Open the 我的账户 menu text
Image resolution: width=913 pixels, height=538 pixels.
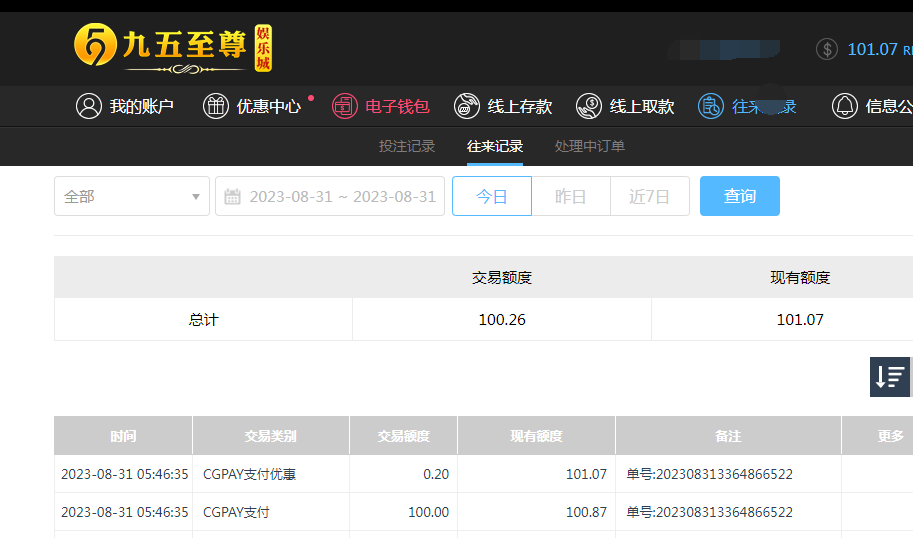[141, 106]
